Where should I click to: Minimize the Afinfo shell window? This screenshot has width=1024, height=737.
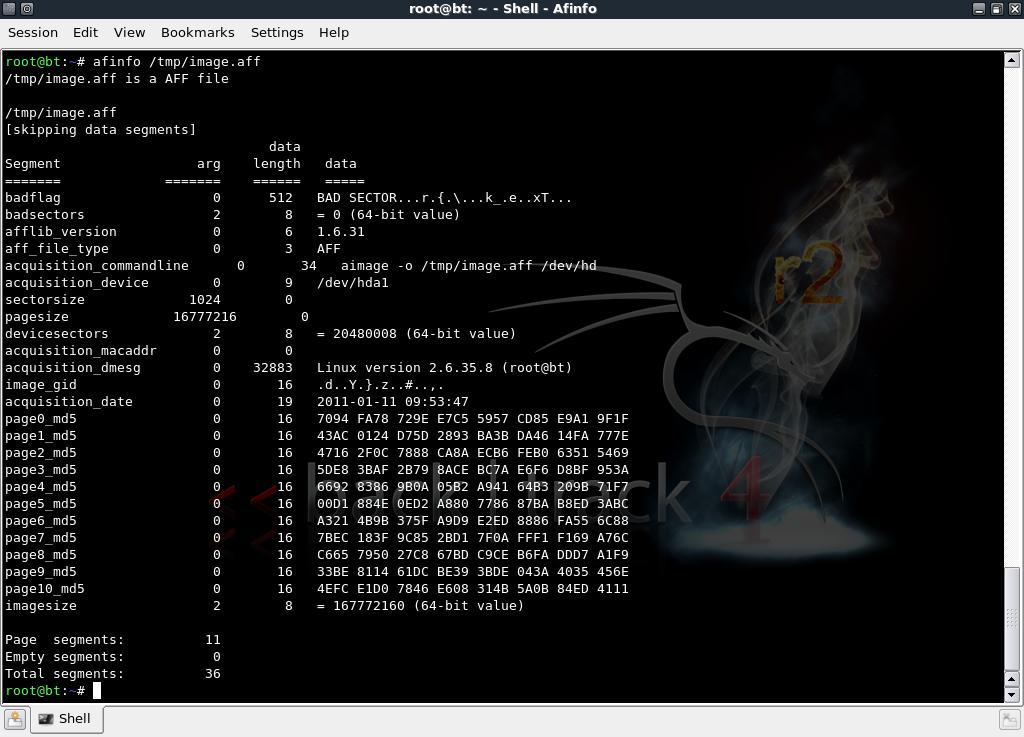978,8
